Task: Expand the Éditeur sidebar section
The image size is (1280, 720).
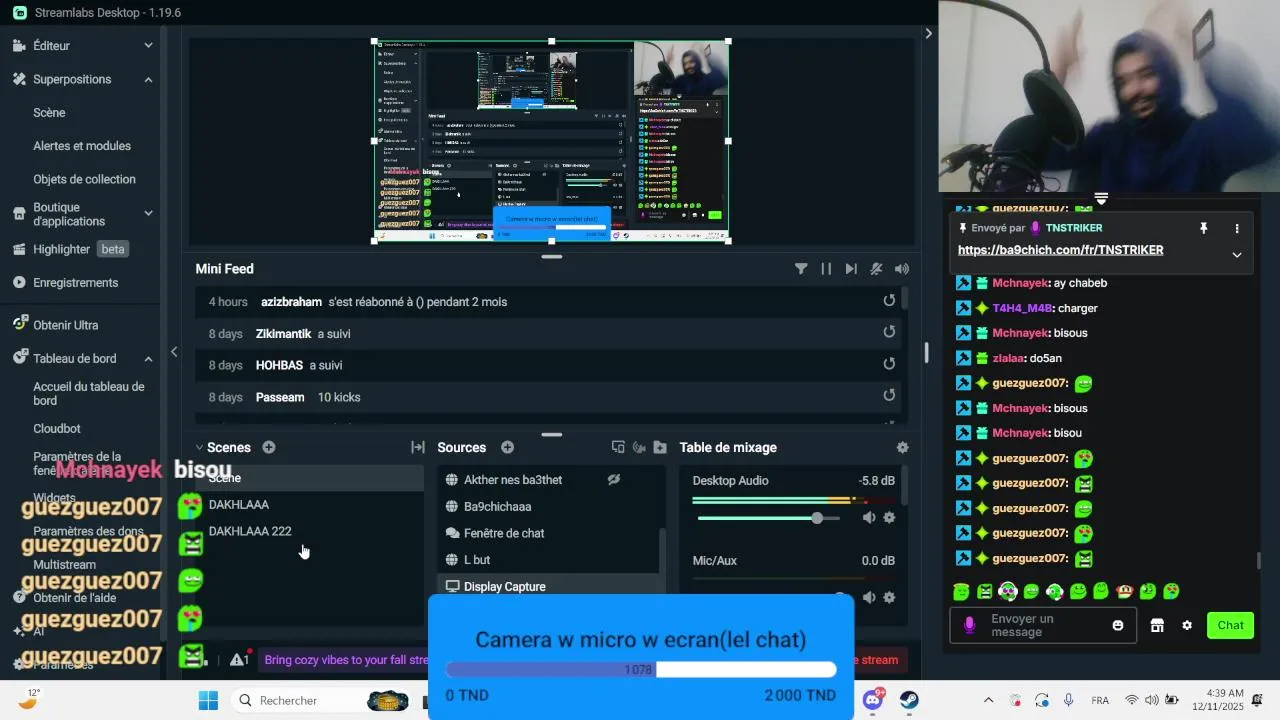Action: click(x=148, y=46)
